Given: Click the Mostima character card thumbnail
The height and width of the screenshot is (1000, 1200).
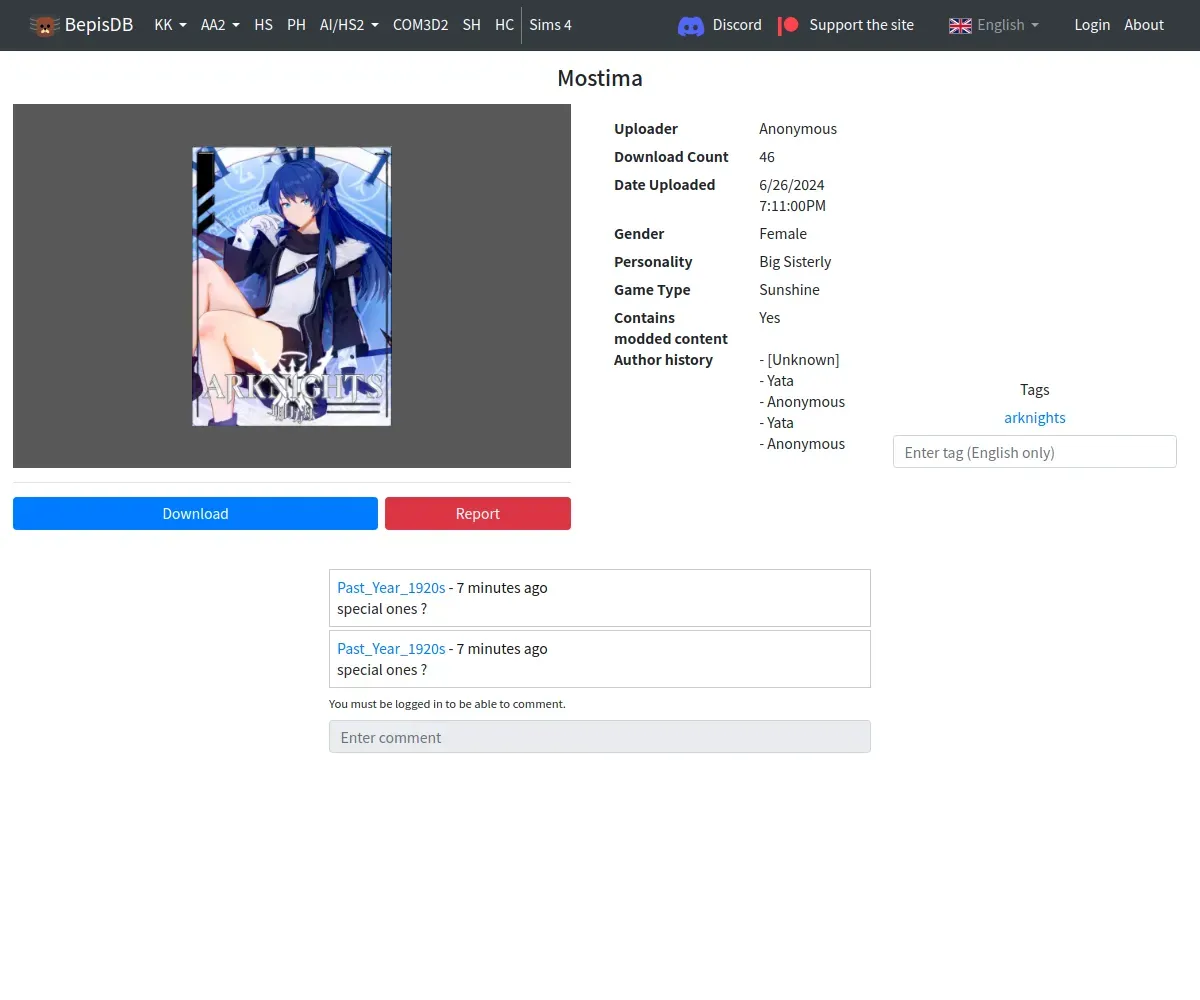Looking at the screenshot, I should 292,287.
